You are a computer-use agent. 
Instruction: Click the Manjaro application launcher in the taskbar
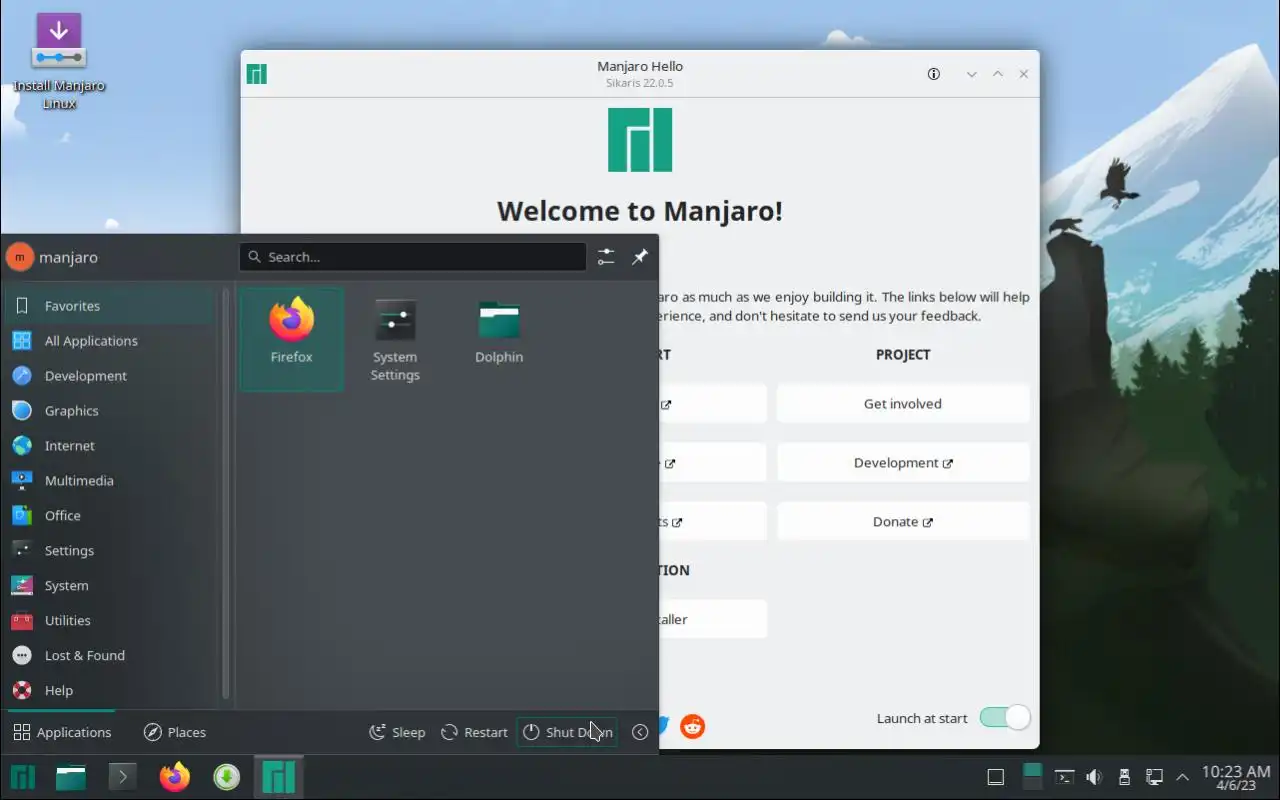23,777
